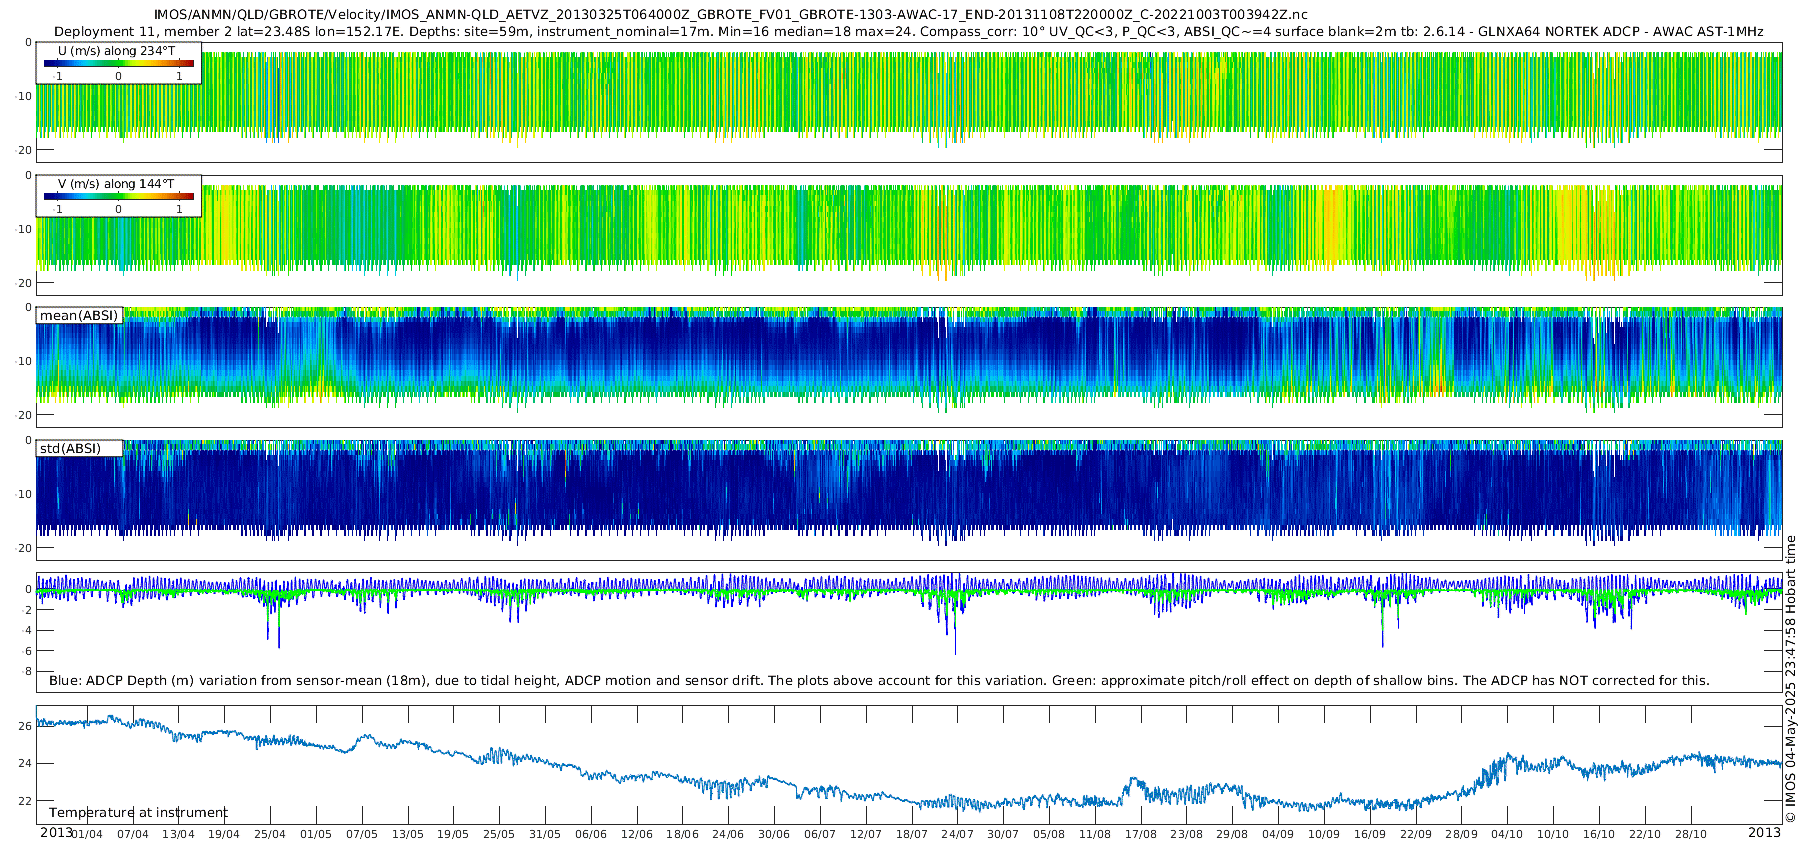Click the blue ADCP depth explanation caption

[x=879, y=681]
